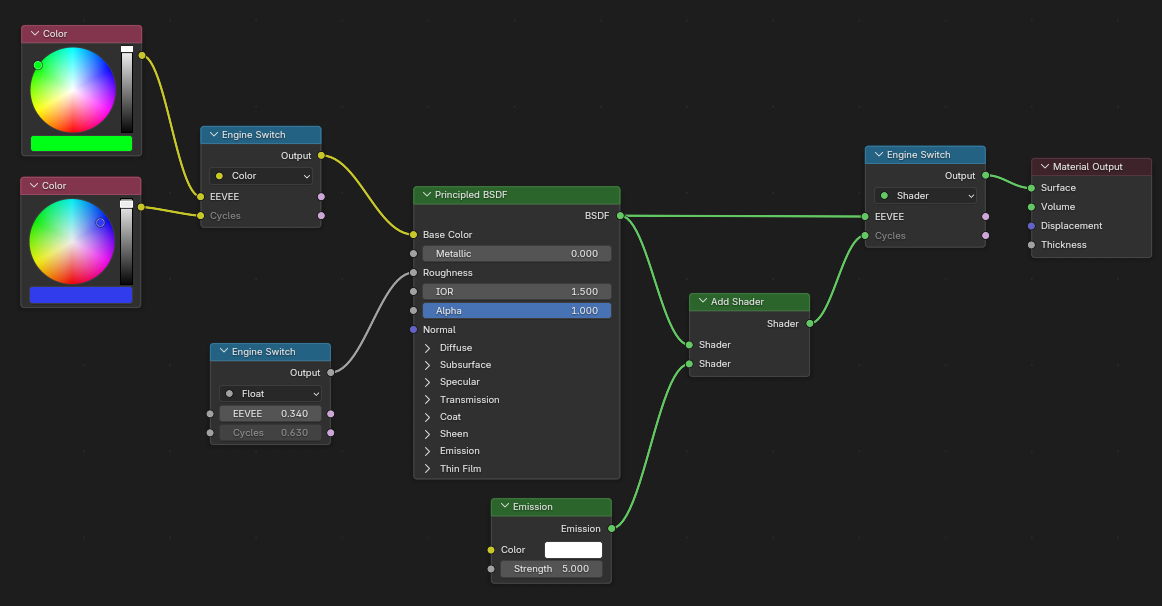This screenshot has height=606, width=1162.
Task: Collapse the Add Shader node
Action: coord(703,302)
